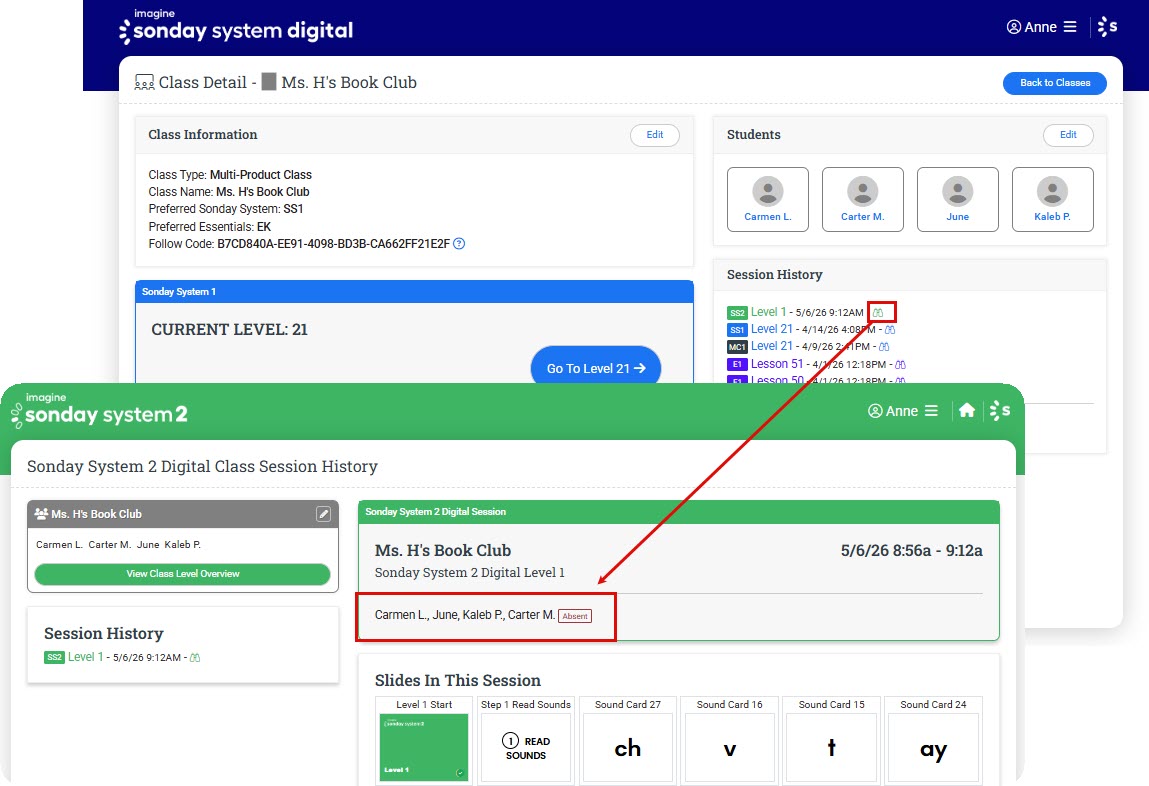Screen dimensions: 1149x786
Task: Click the MC1 badge in session history
Action: click(736, 347)
